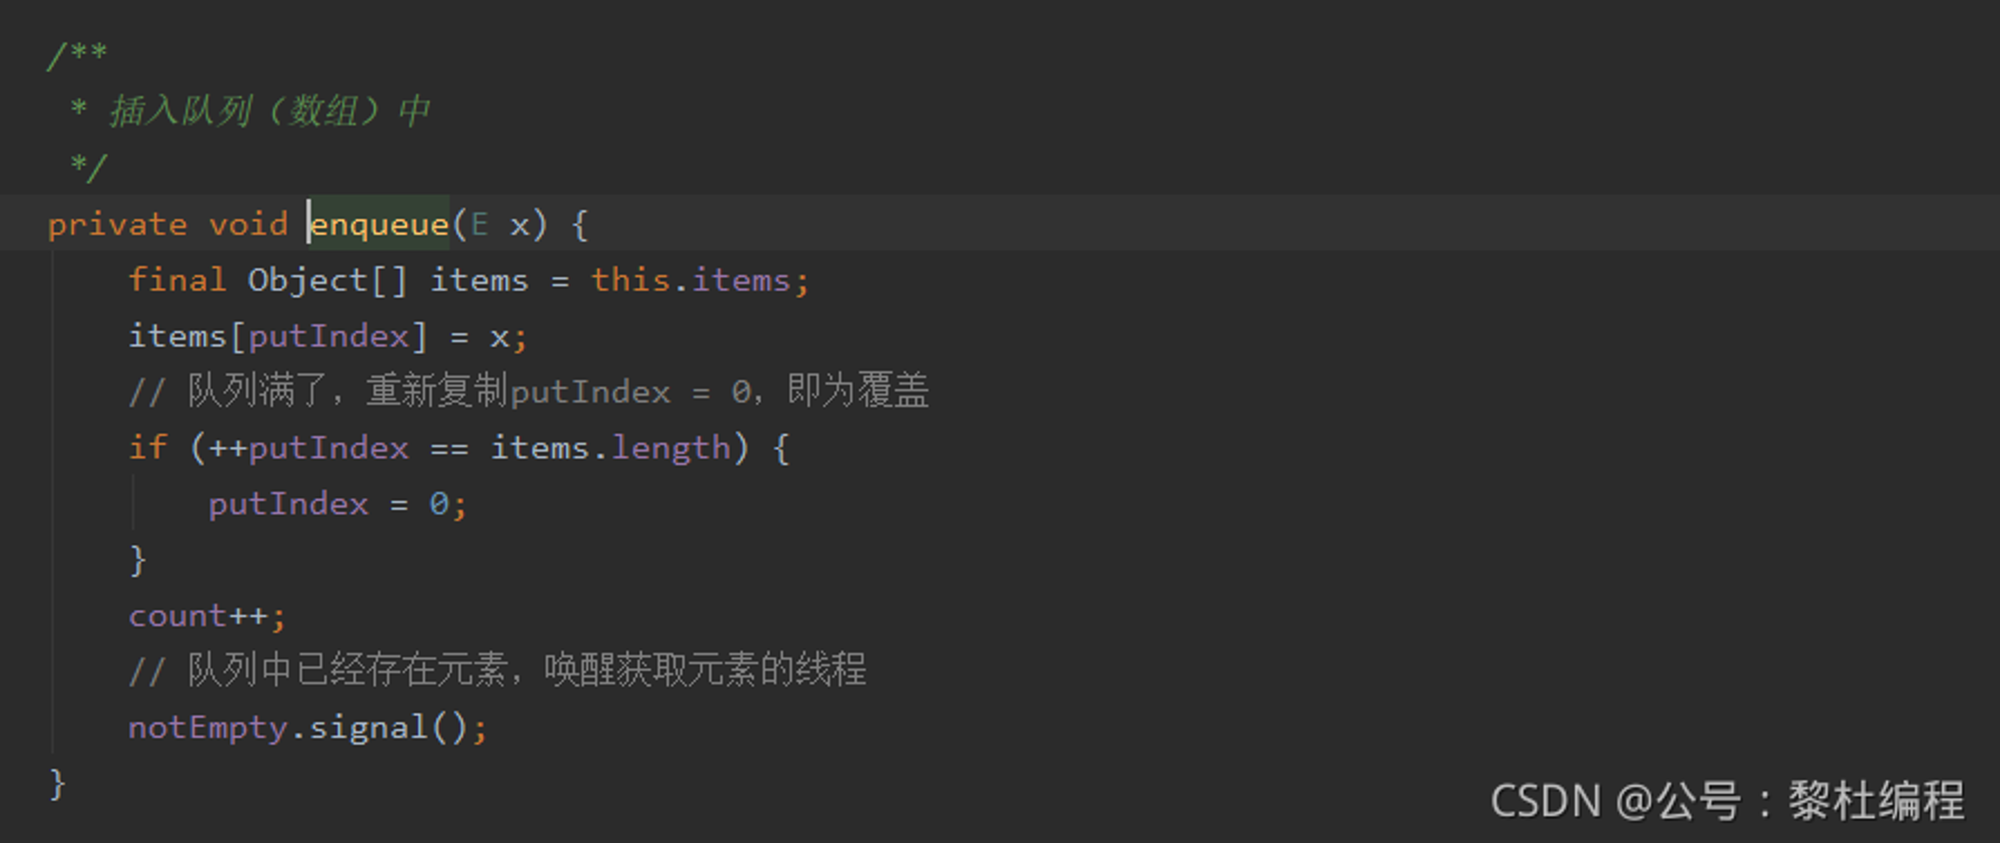Click notEmpty field reference
The height and width of the screenshot is (843, 2000).
(208, 728)
